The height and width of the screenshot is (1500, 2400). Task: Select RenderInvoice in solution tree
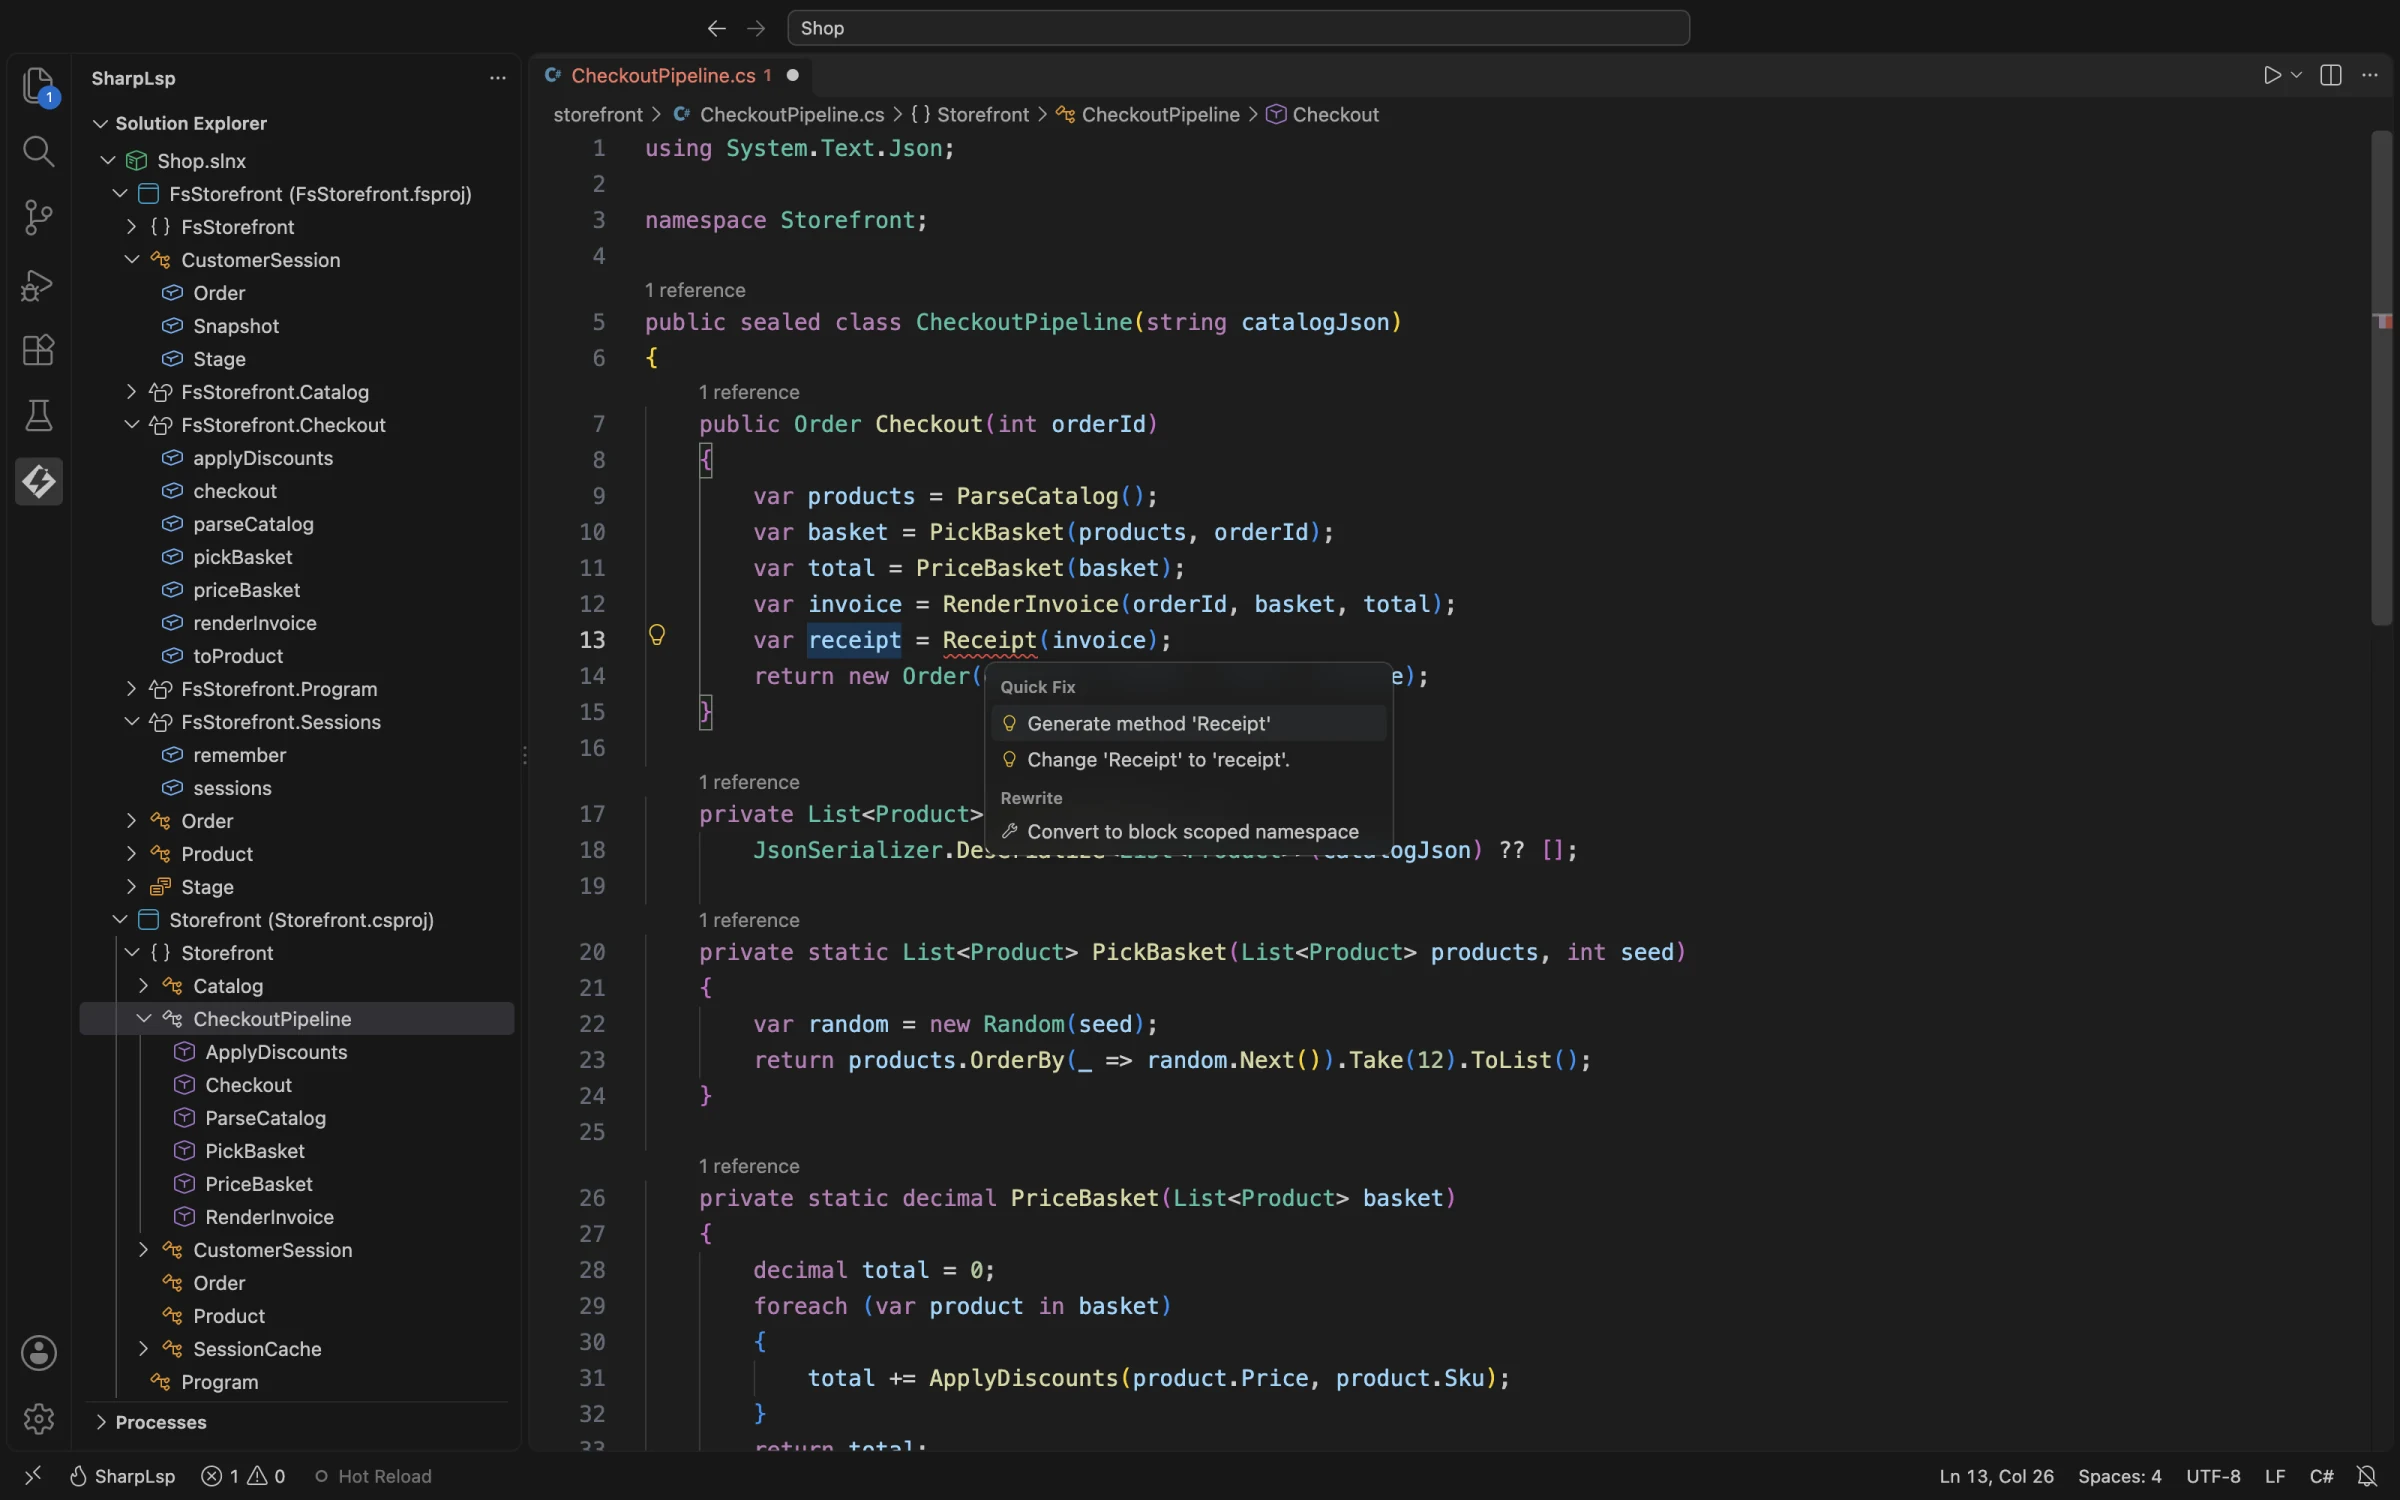[x=269, y=1217]
